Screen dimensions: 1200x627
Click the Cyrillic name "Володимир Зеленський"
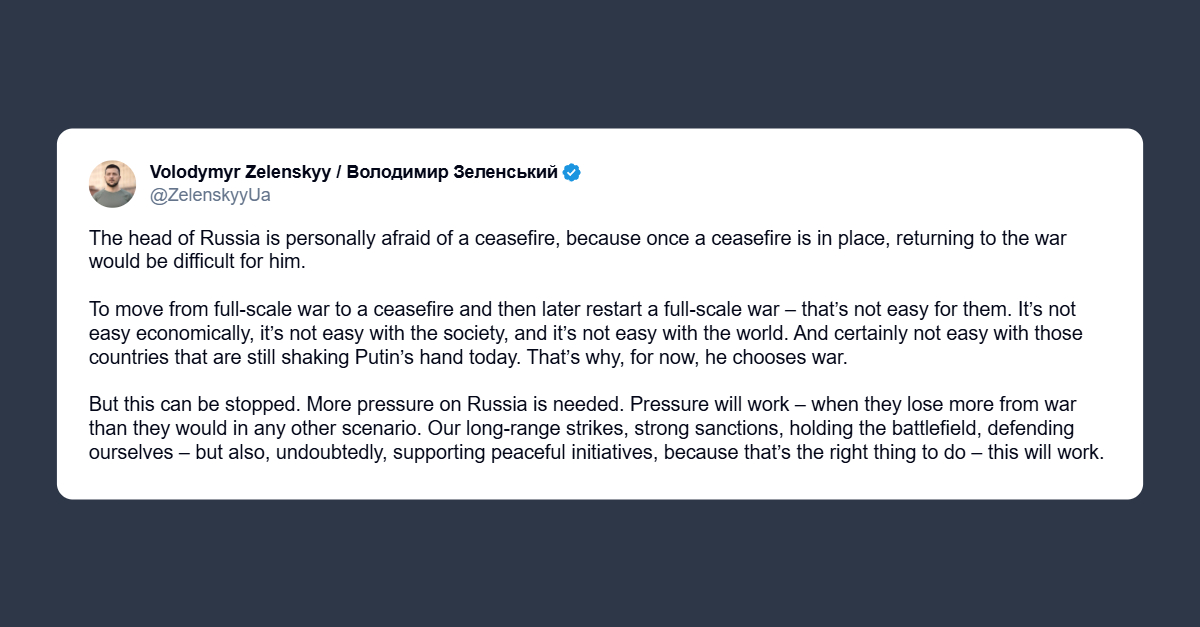452,172
